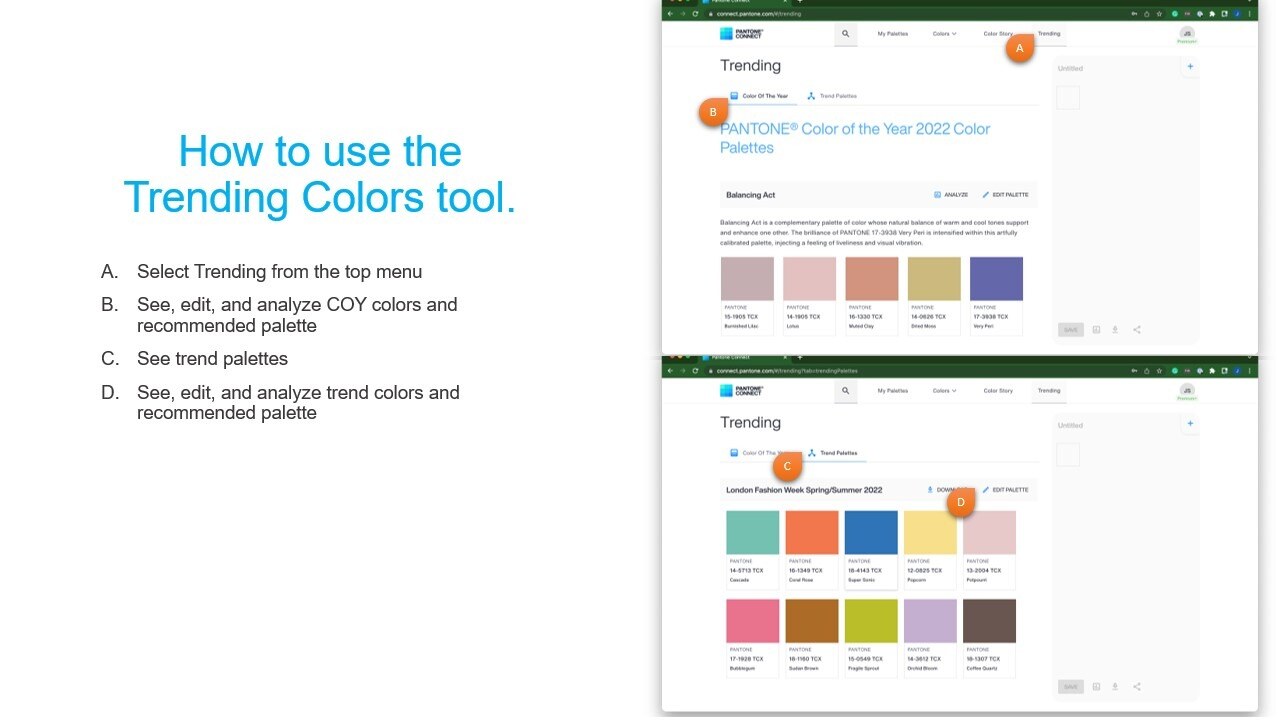
Task: Click empty swatch slot in top Untitled palette
Action: (1069, 97)
